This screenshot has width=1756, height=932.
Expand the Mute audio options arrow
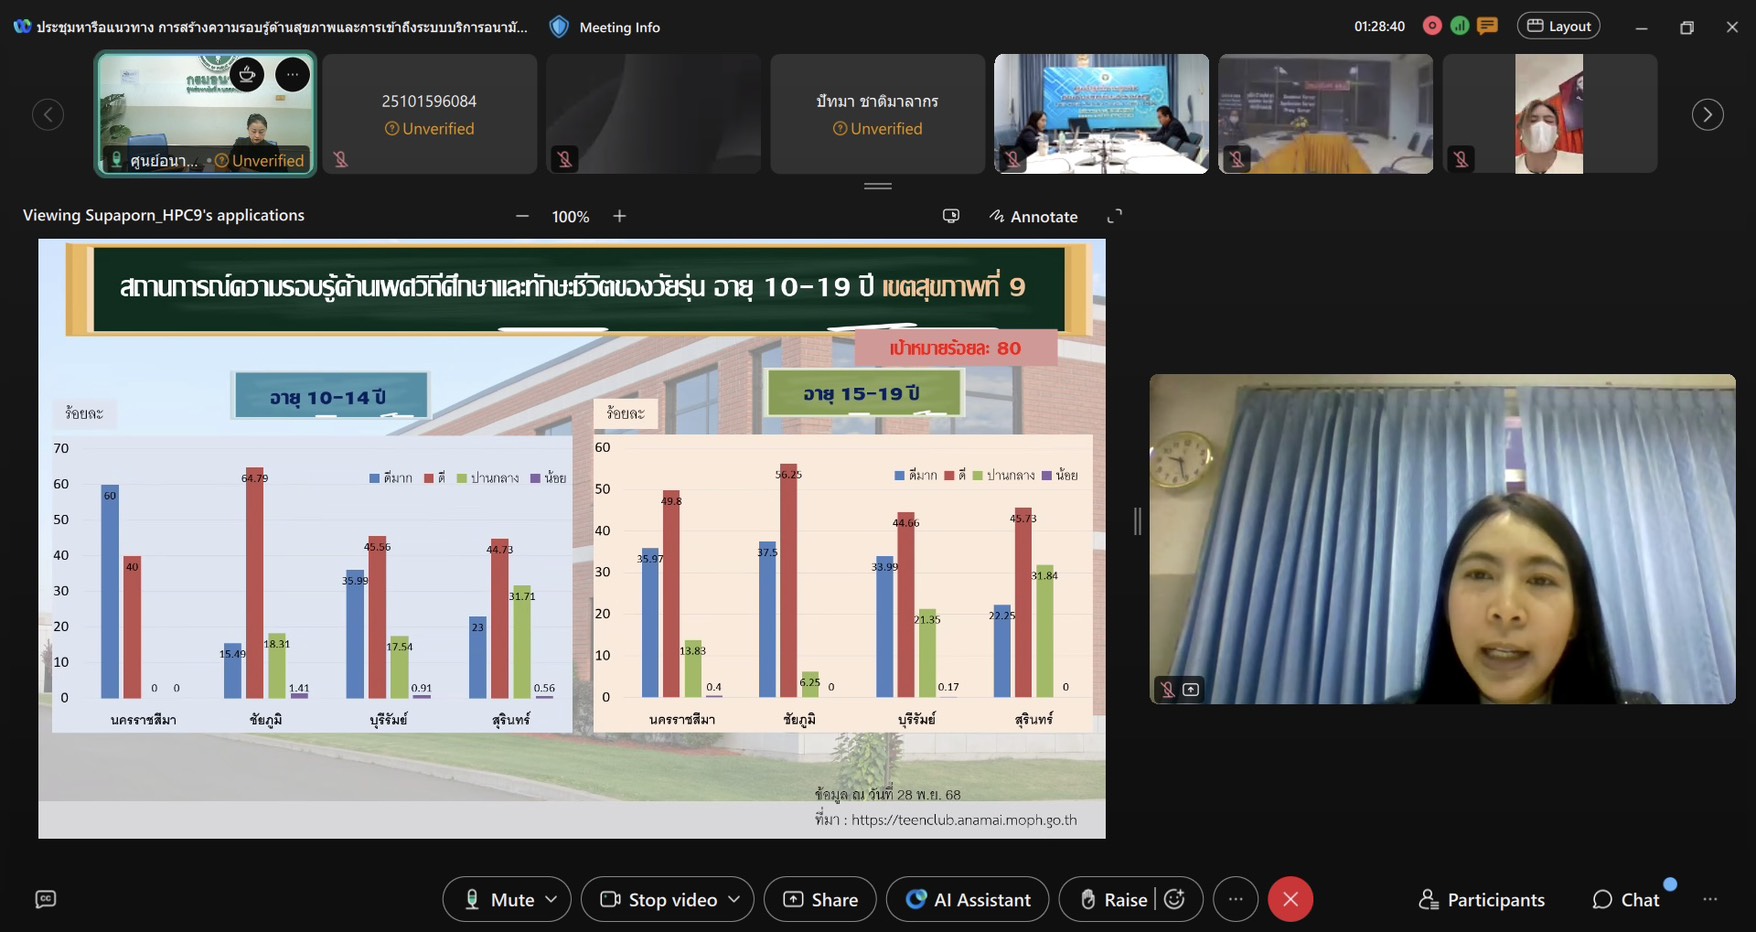point(551,899)
